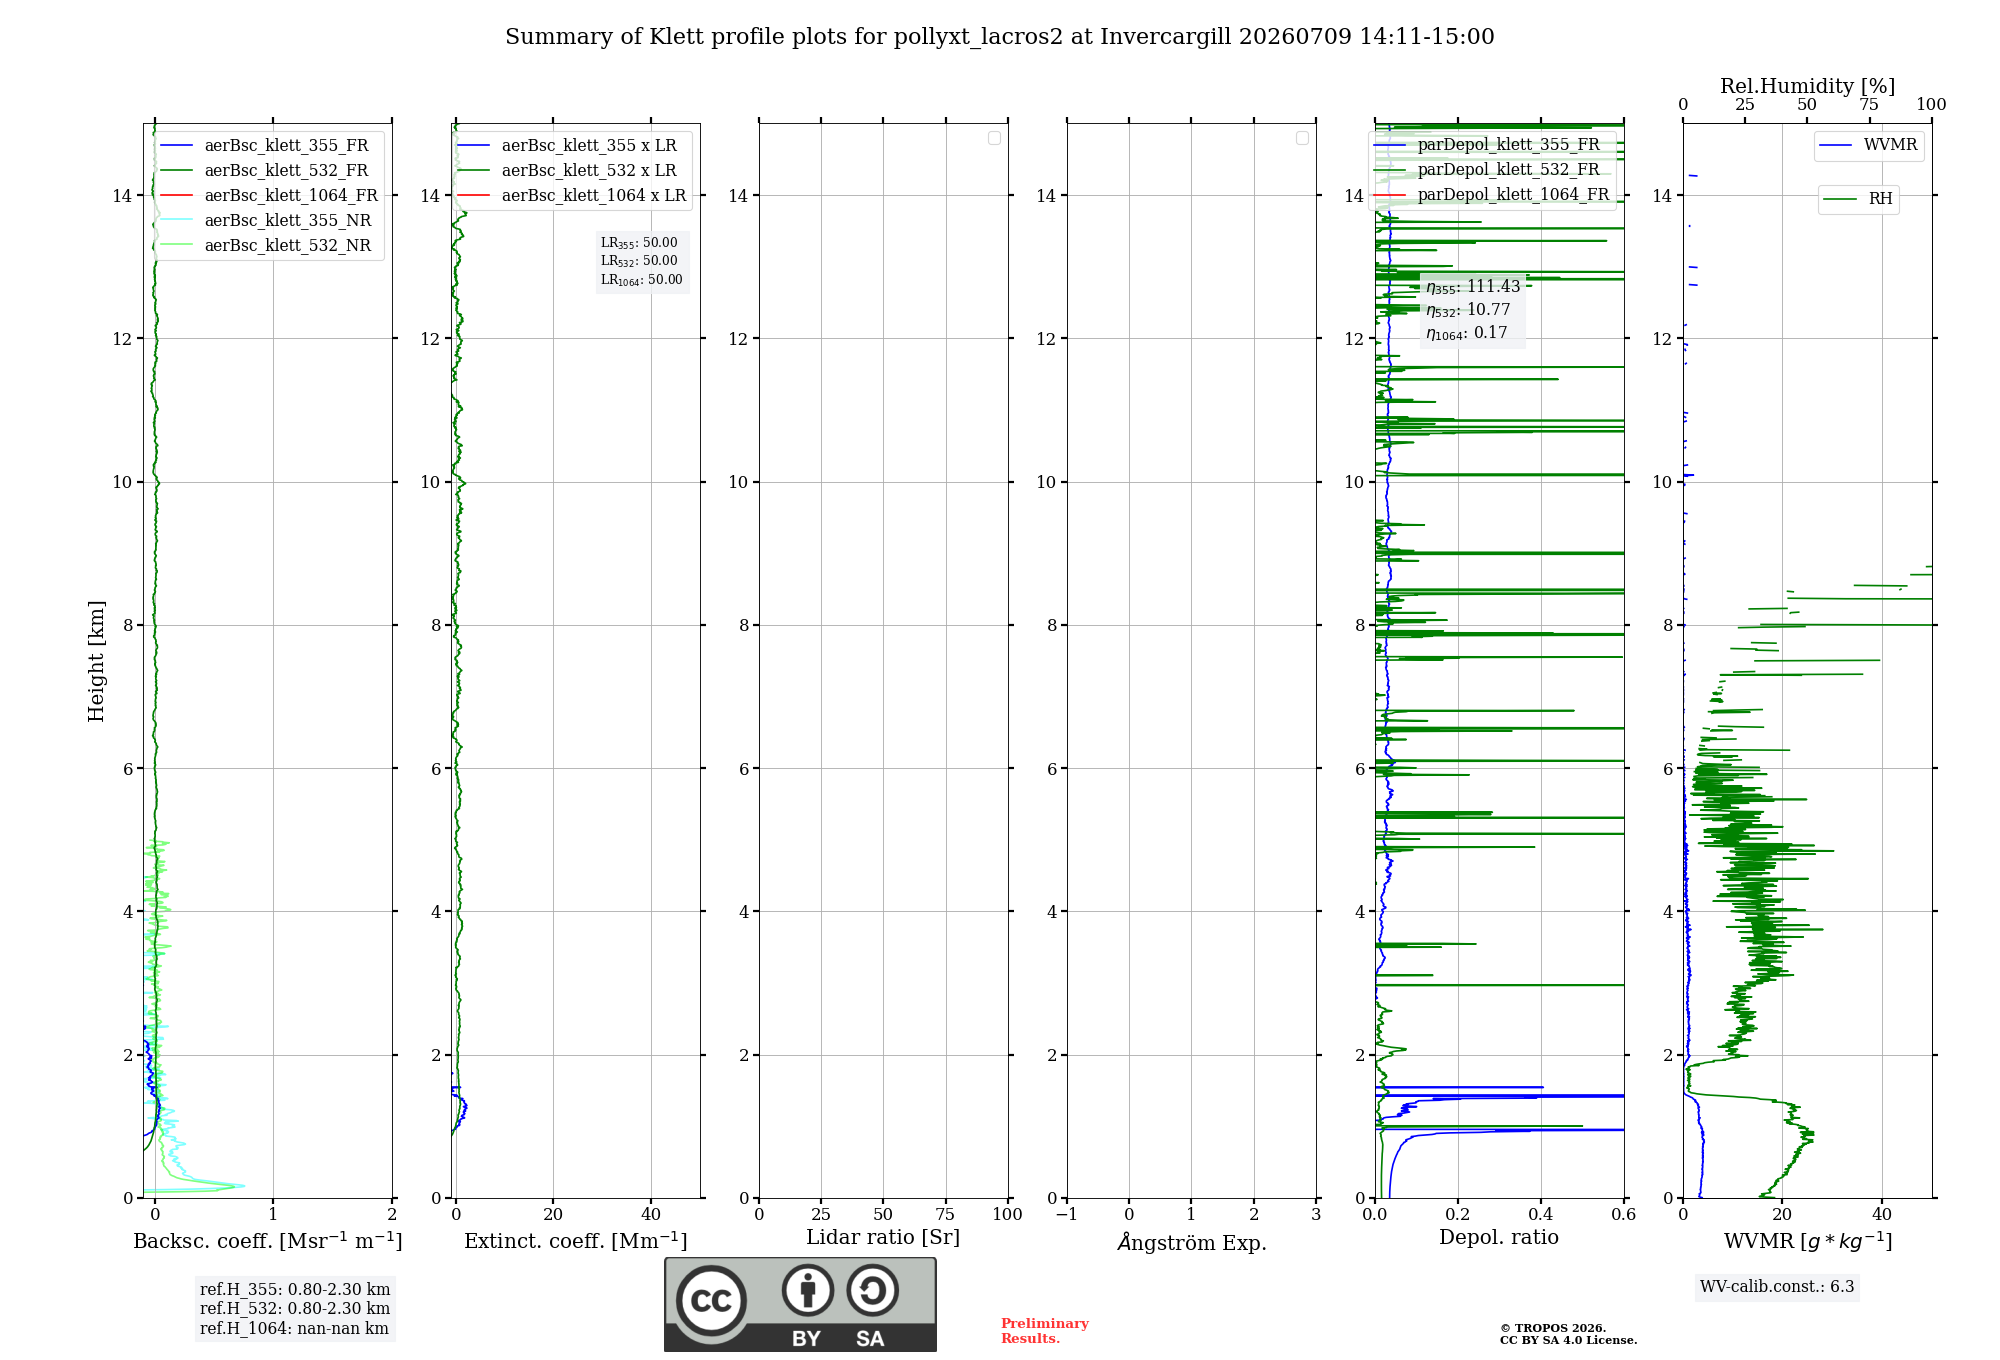Click the blue aerBsc_klett_355_FR legend line
Screen dimensions: 2000x1360
pyautogui.click(x=176, y=146)
